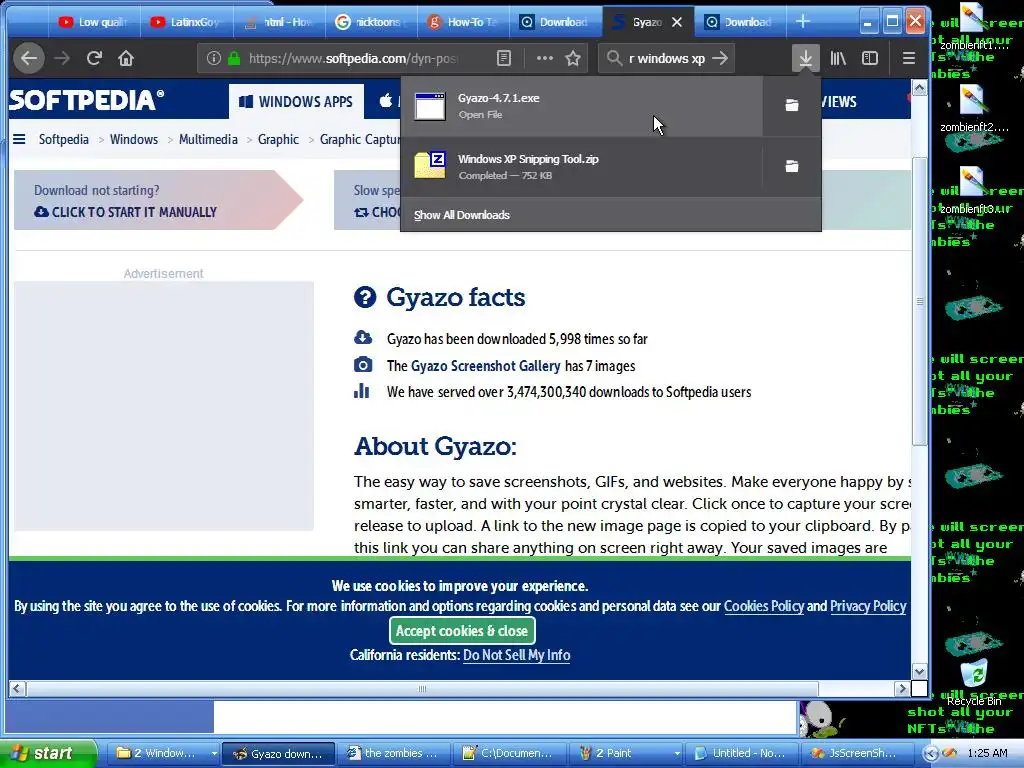The width and height of the screenshot is (1024, 768).
Task: Click the horizontal scrollbar left arrow
Action: click(x=17, y=688)
